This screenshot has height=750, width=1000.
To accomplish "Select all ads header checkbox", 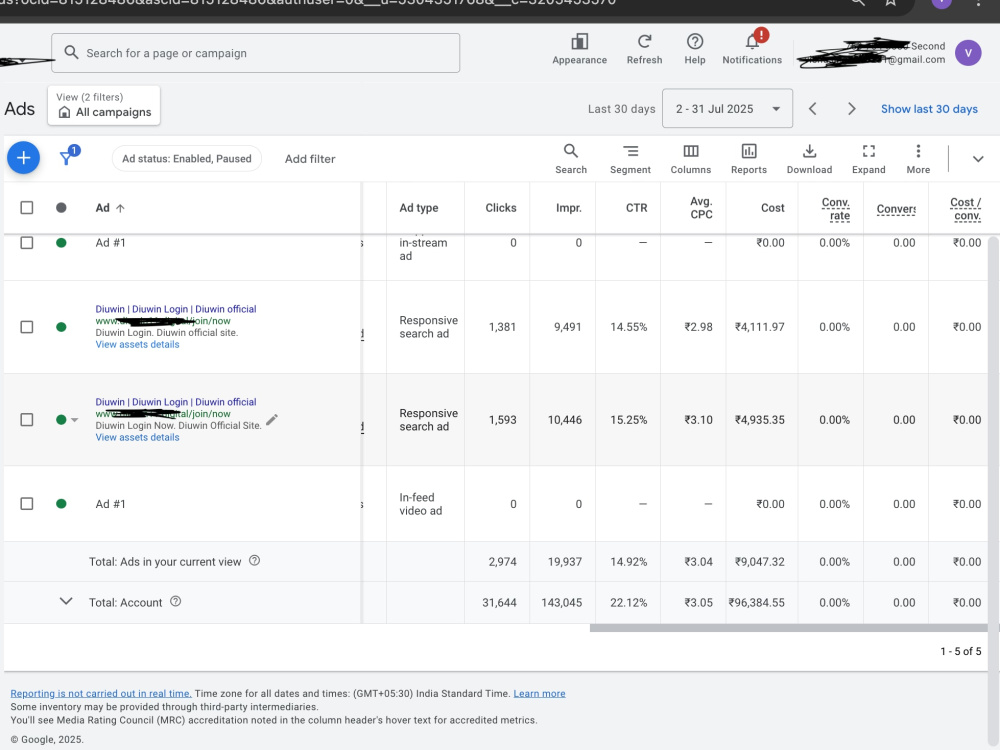I will pyautogui.click(x=27, y=208).
